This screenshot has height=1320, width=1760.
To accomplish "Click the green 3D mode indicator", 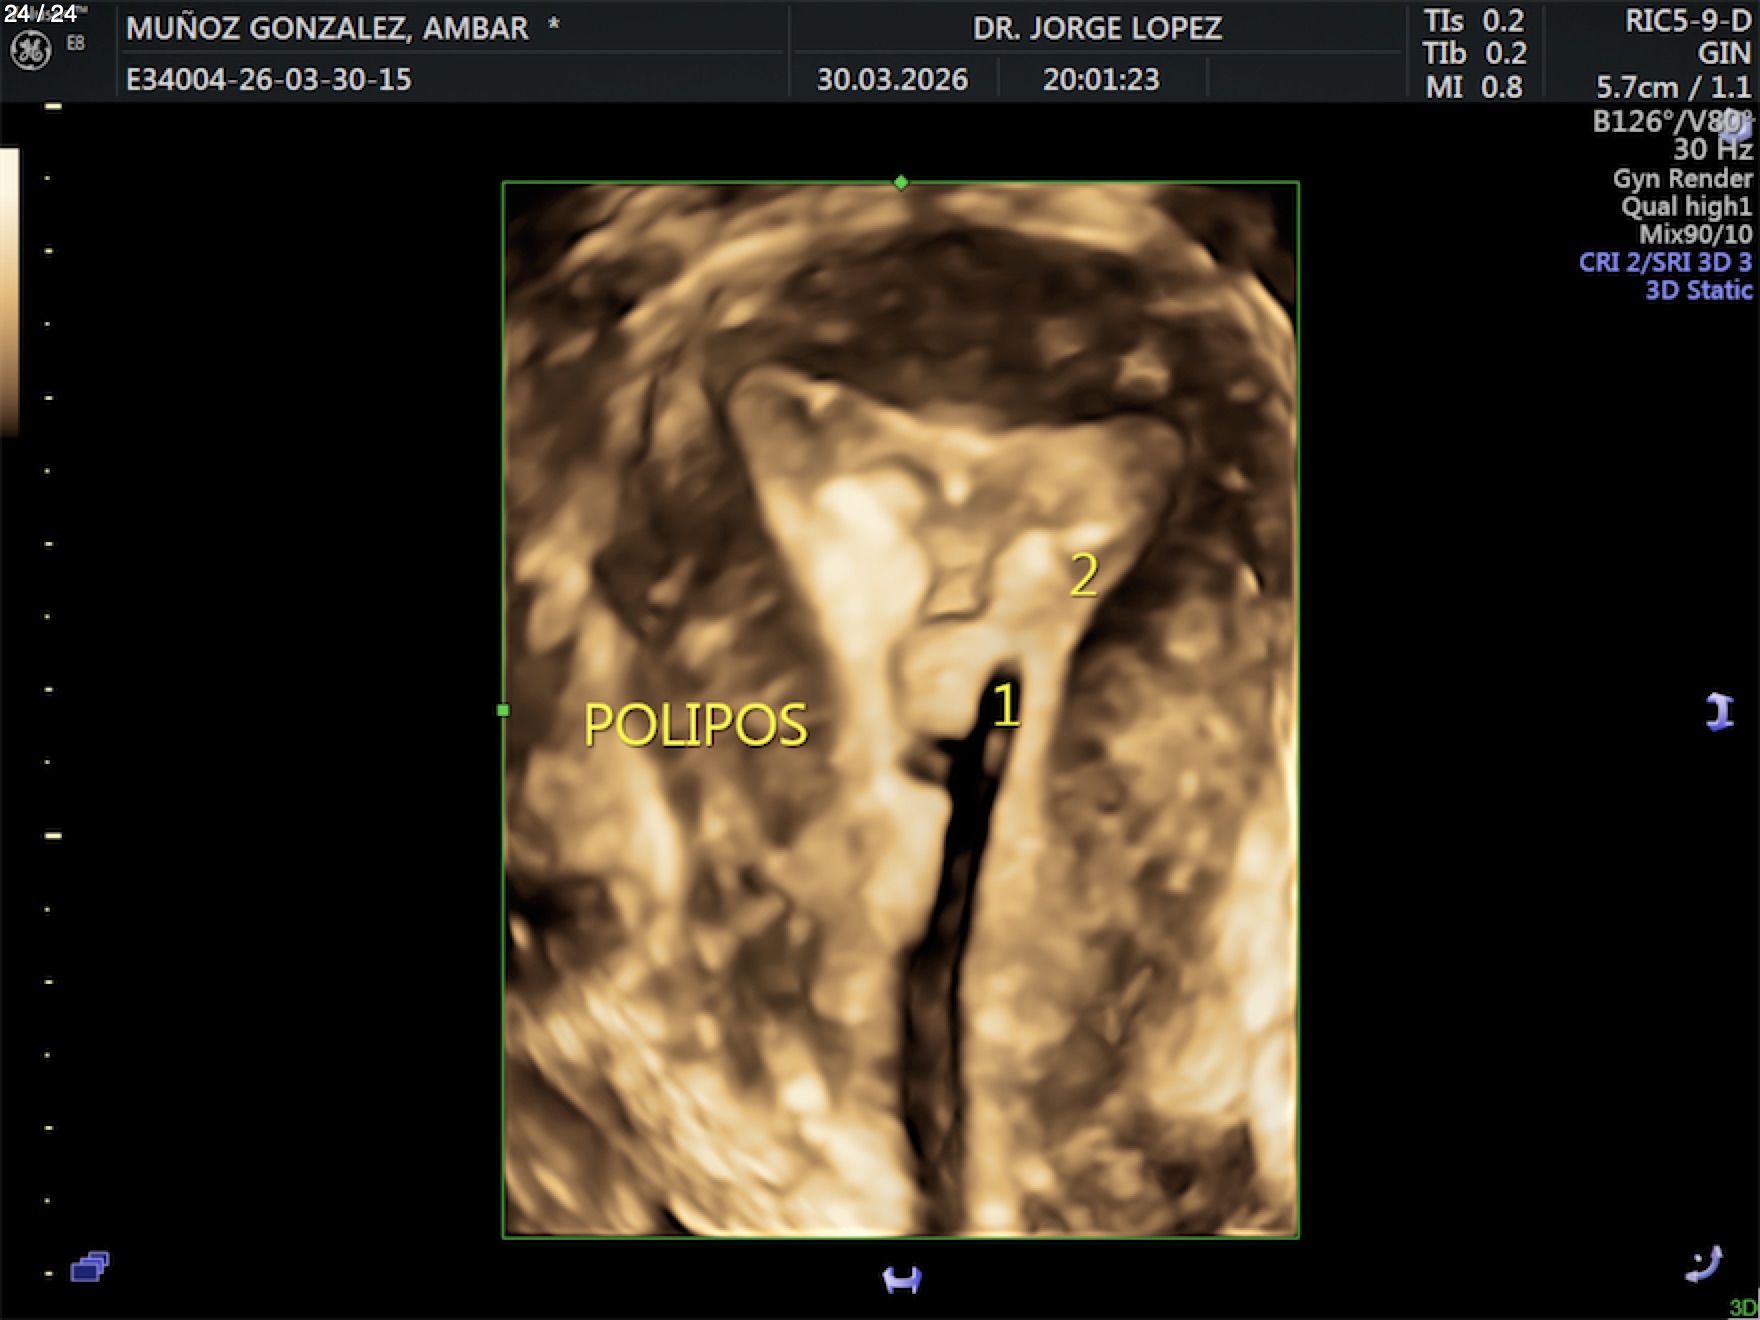I will click(1742, 1307).
